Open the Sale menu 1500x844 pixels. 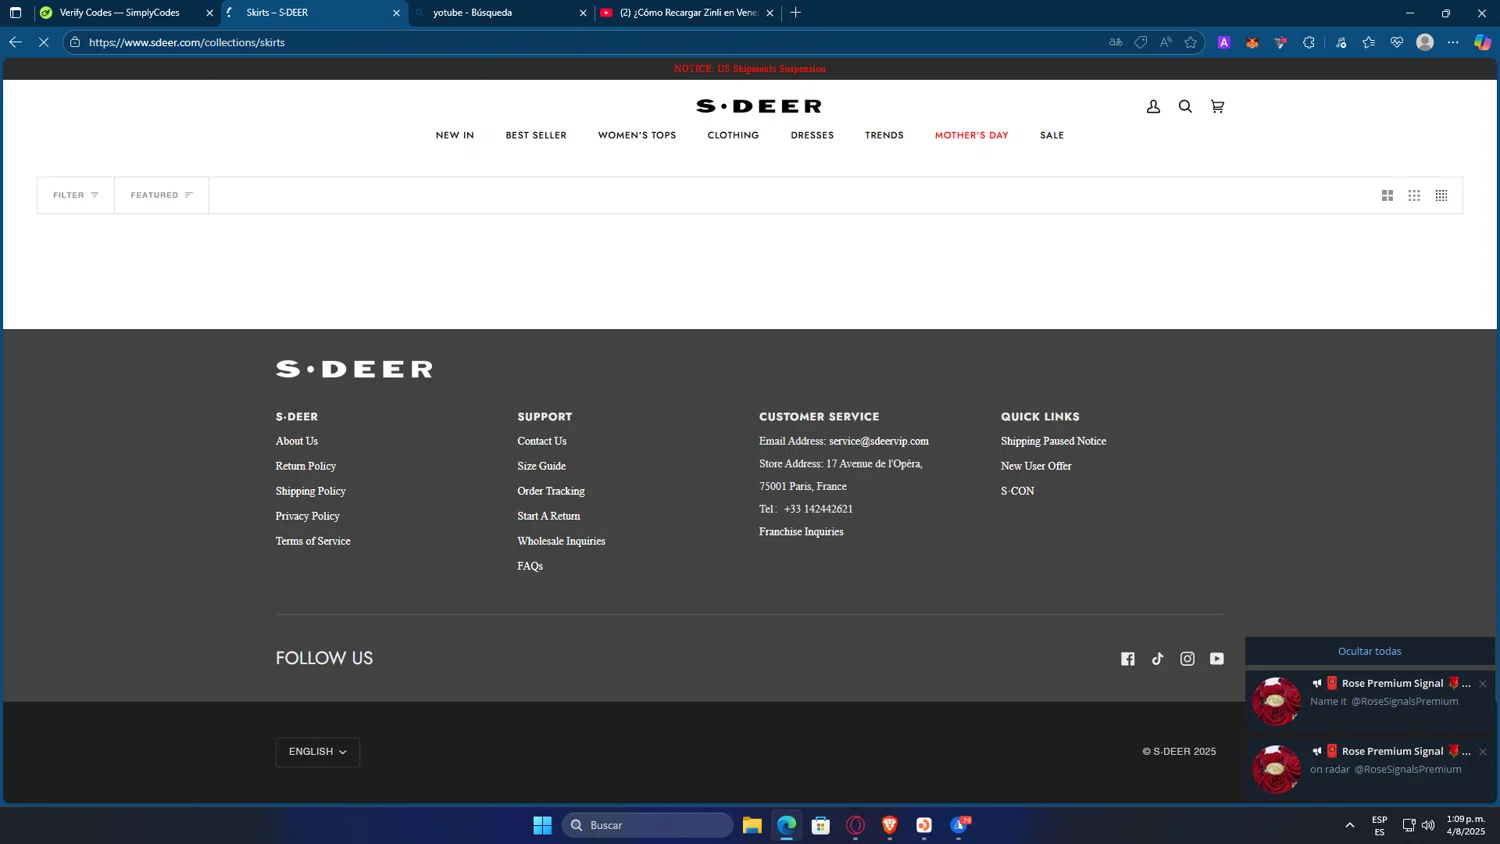1052,135
